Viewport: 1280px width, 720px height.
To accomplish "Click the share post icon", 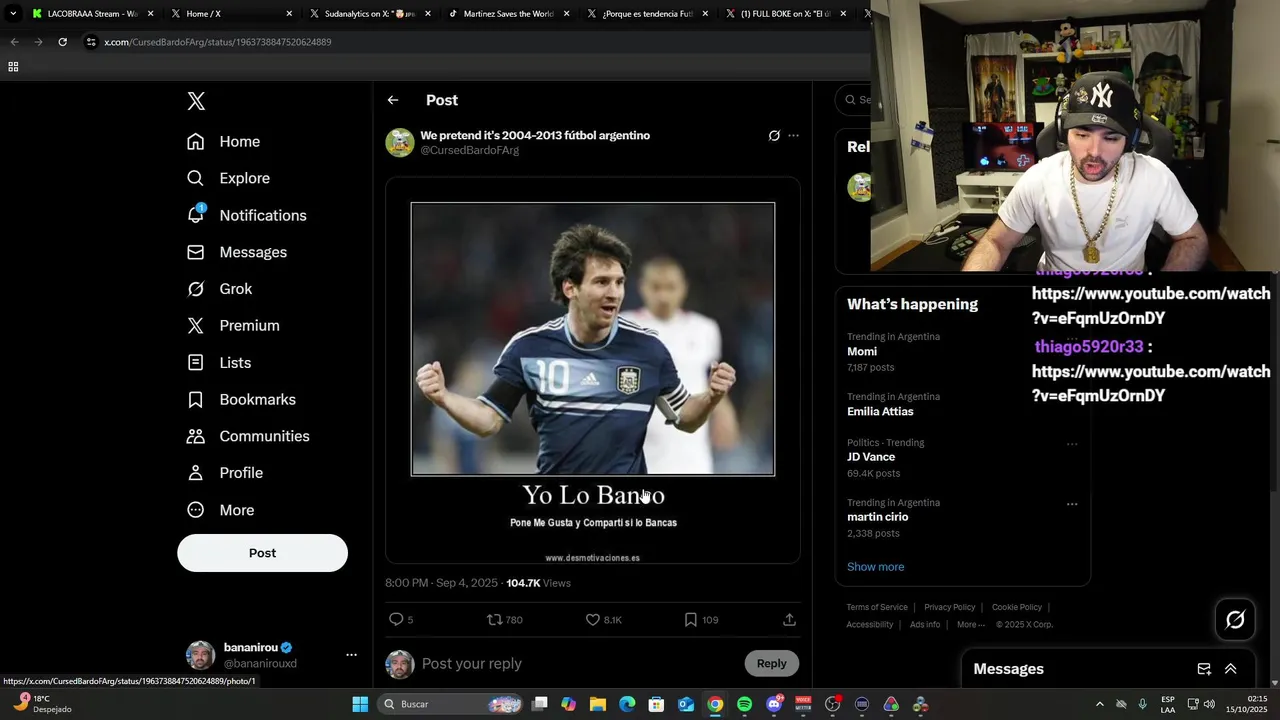I will tap(789, 620).
